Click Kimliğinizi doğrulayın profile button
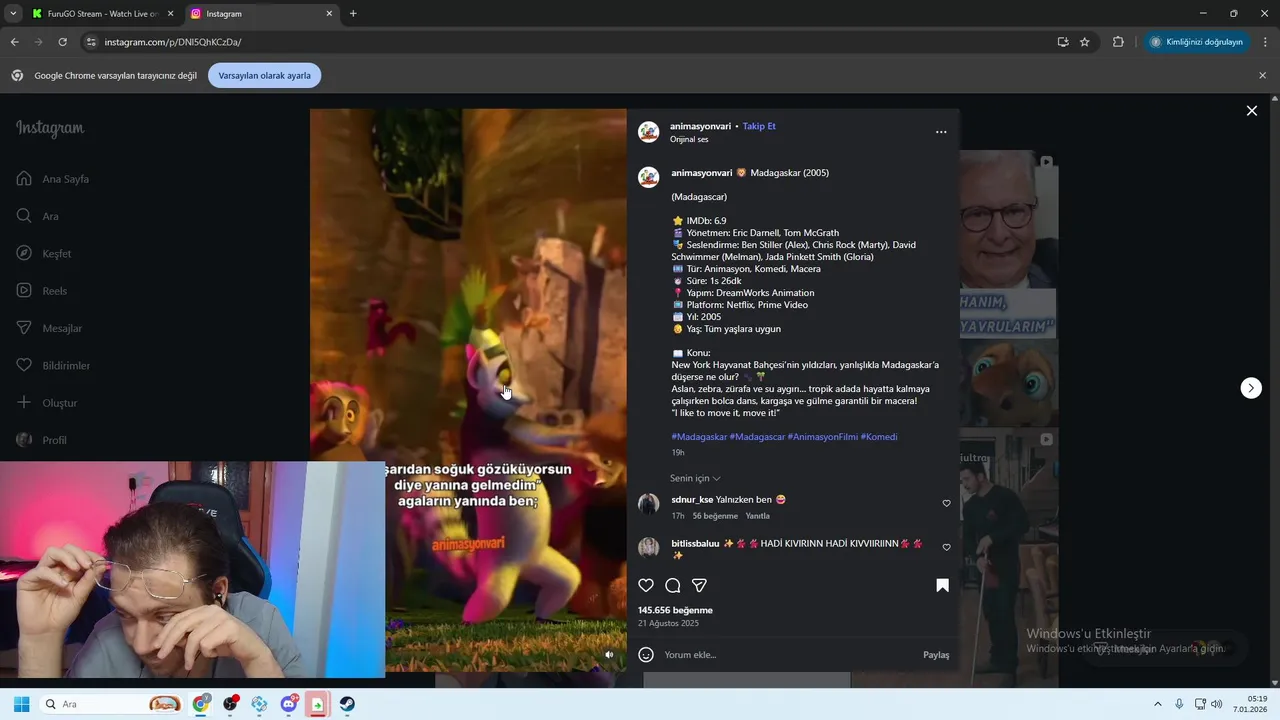This screenshot has width=1280, height=720. pos(1197,42)
